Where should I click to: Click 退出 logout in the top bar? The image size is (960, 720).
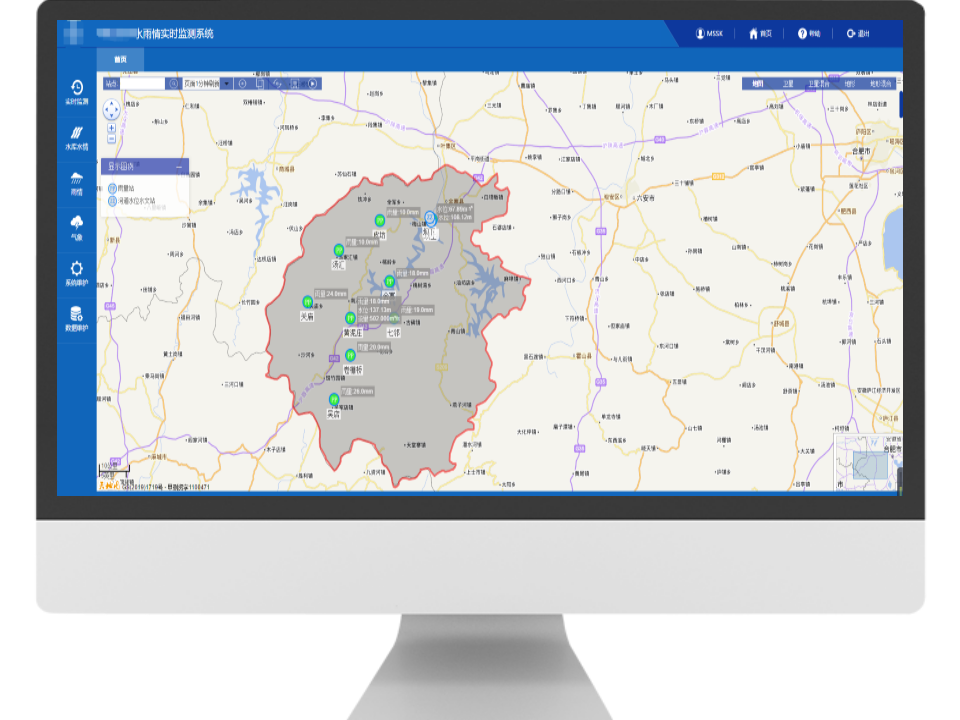[x=857, y=34]
